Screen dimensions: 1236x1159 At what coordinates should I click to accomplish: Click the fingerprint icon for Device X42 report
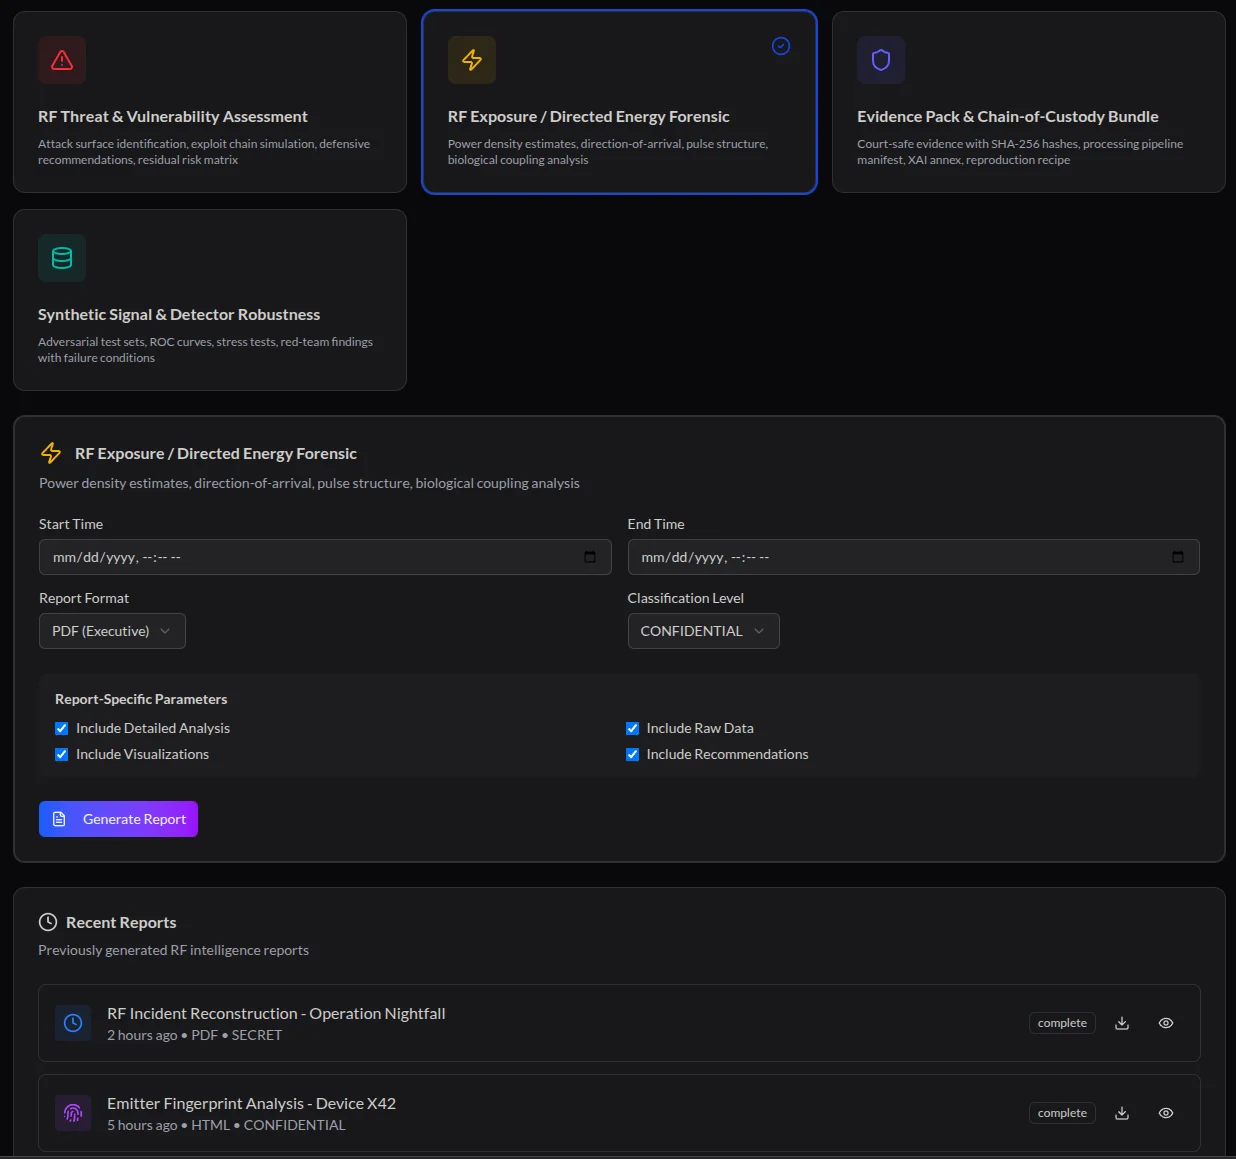(x=73, y=1113)
